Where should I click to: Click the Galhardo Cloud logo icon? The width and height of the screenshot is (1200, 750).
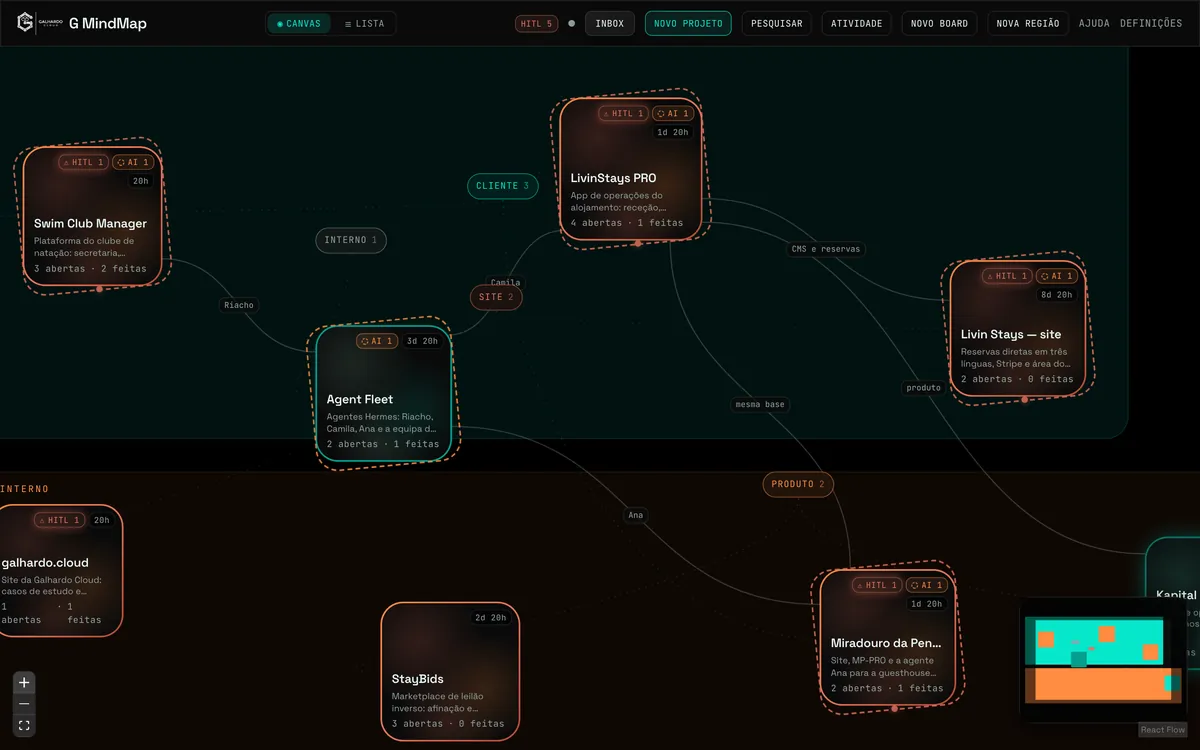point(25,22)
